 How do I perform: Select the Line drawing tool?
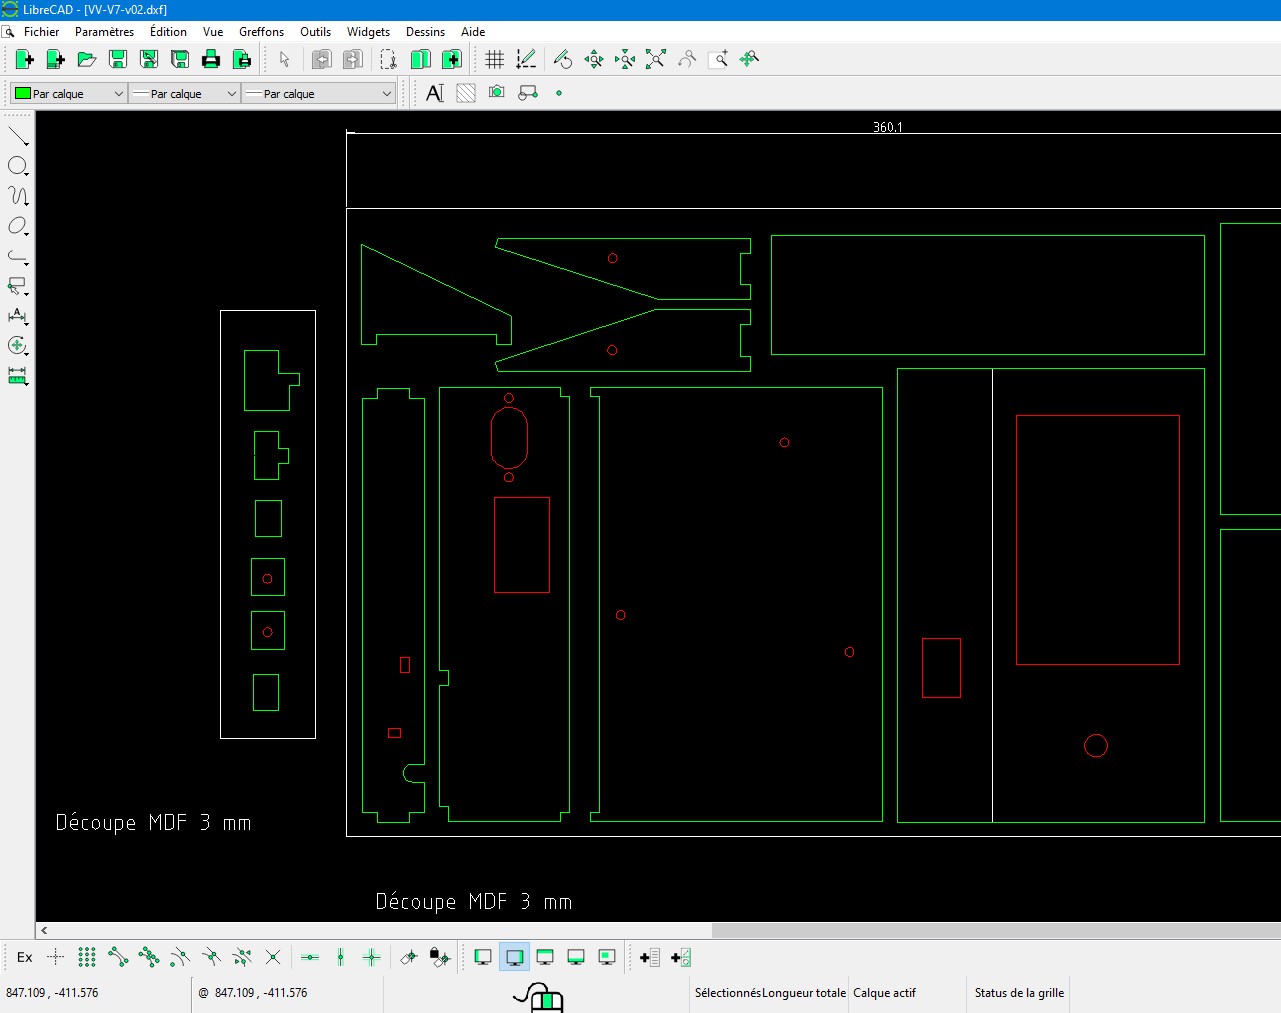click(x=18, y=136)
